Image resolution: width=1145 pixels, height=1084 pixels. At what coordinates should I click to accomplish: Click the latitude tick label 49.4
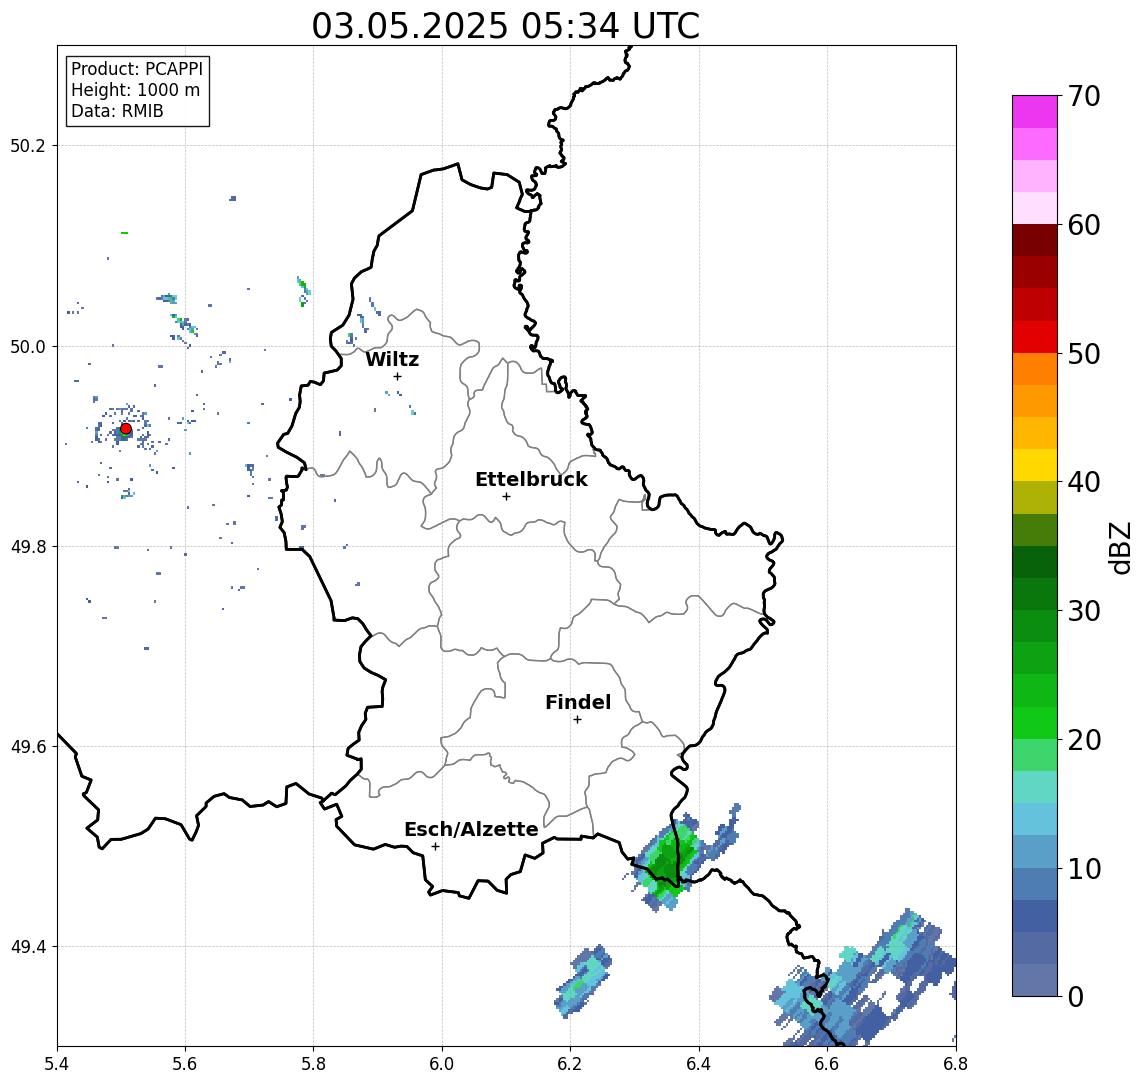click(x=28, y=947)
